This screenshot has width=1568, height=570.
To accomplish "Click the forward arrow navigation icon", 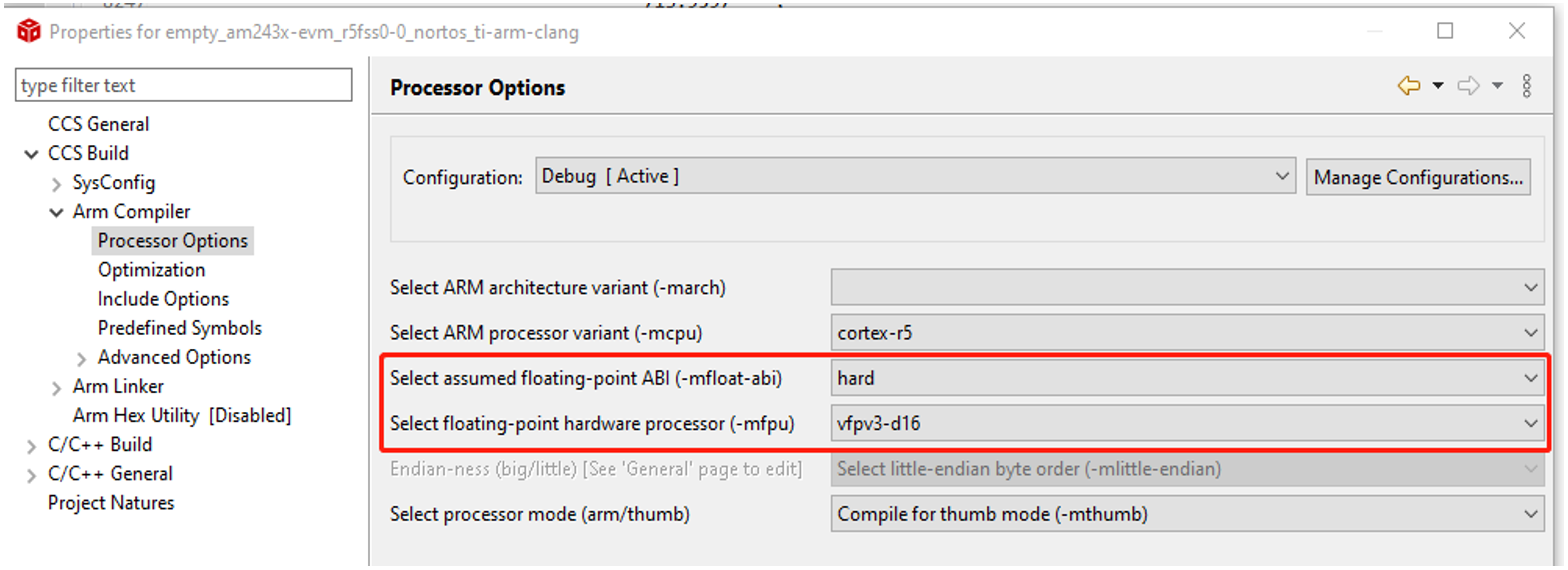I will click(1468, 87).
